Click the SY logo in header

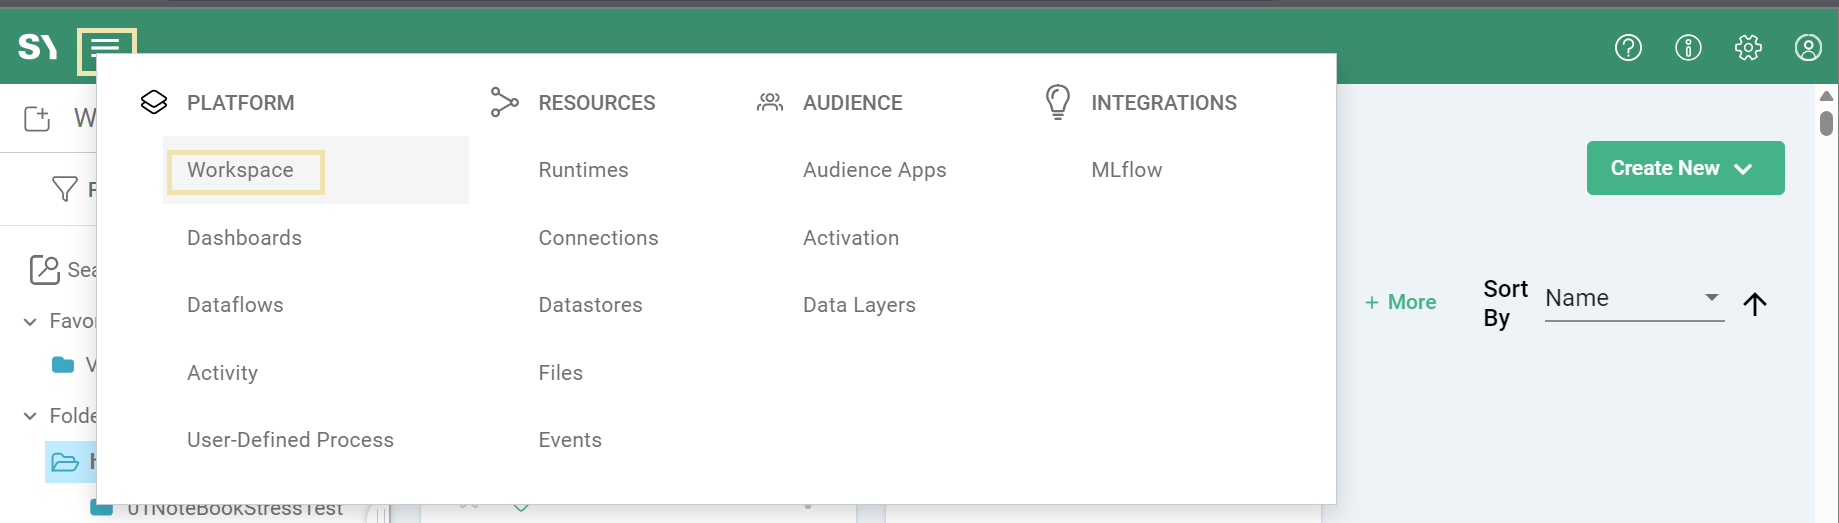[38, 47]
